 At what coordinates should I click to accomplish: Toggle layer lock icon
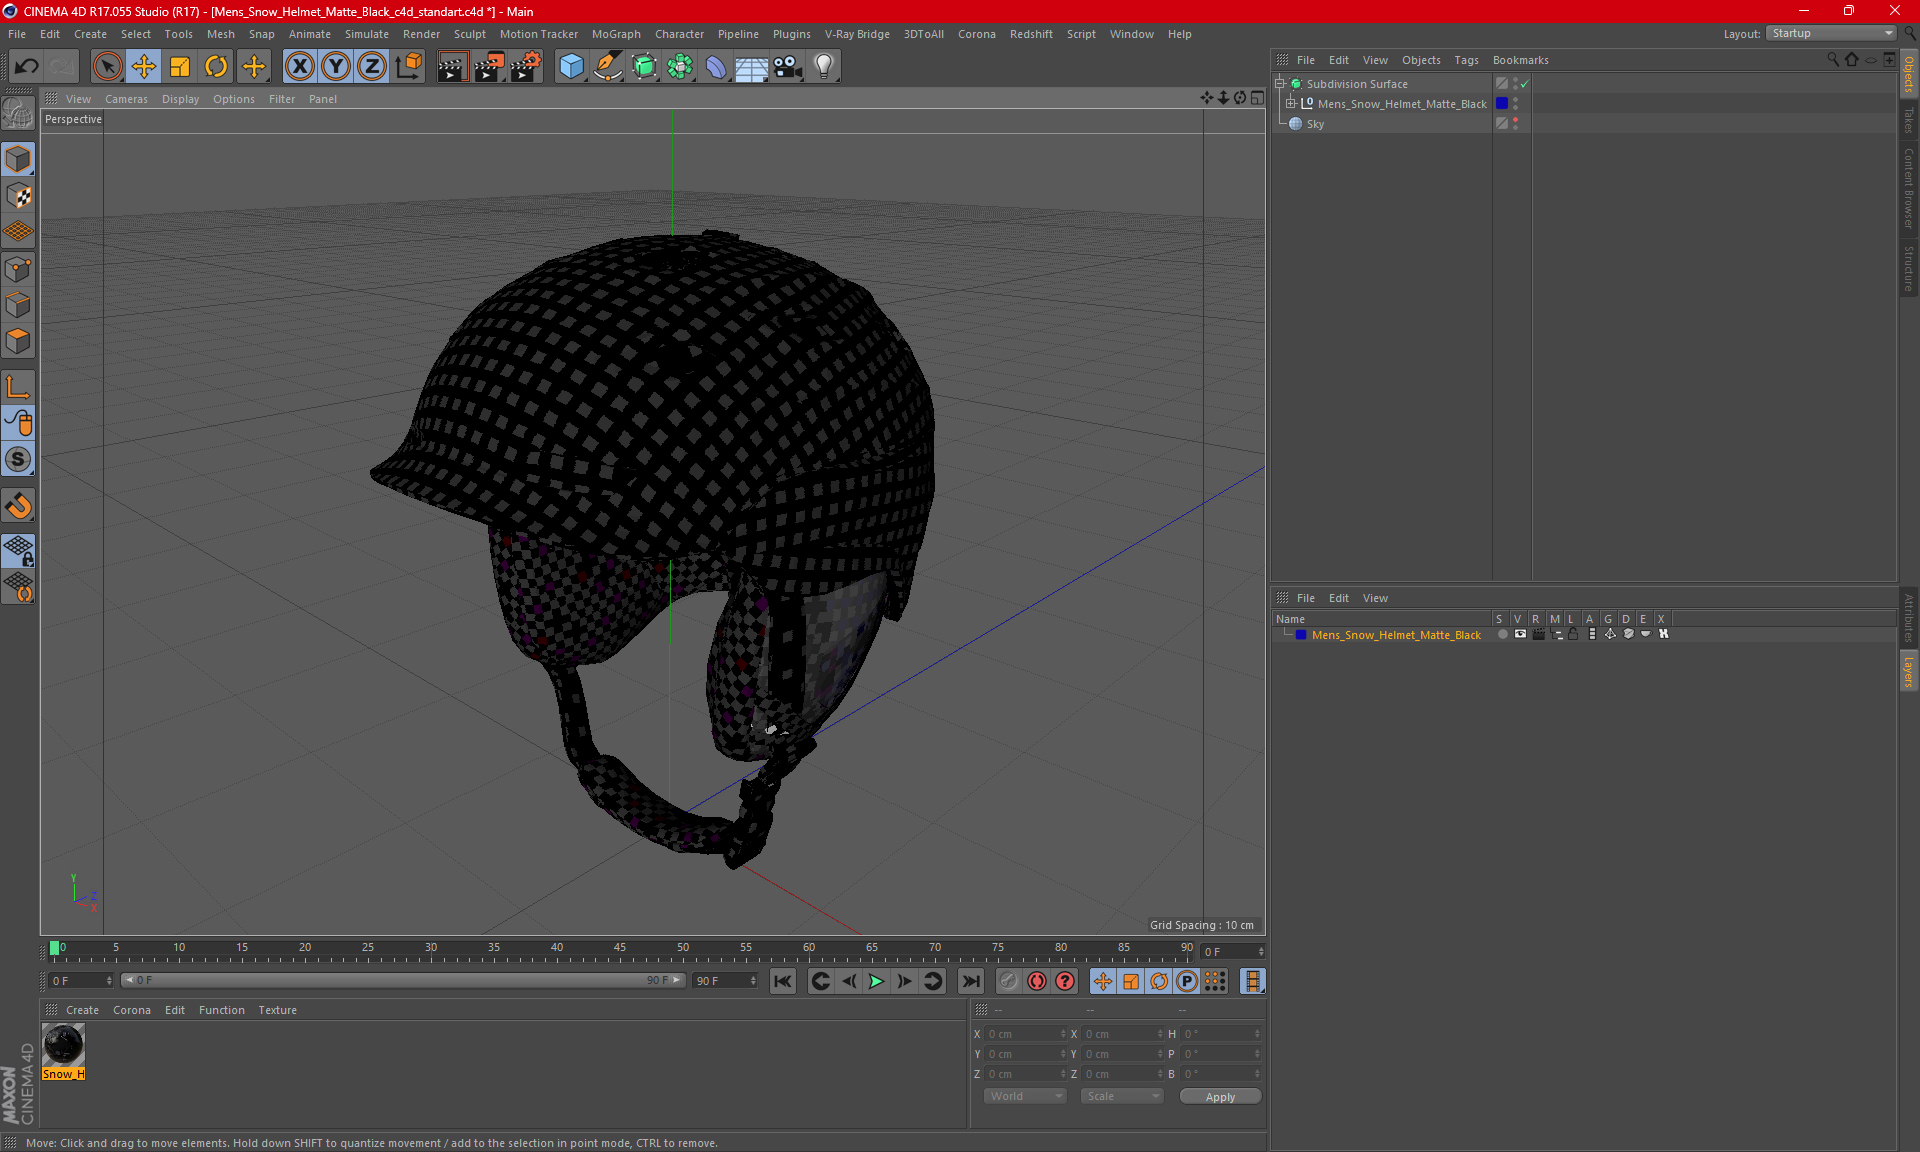1573,634
